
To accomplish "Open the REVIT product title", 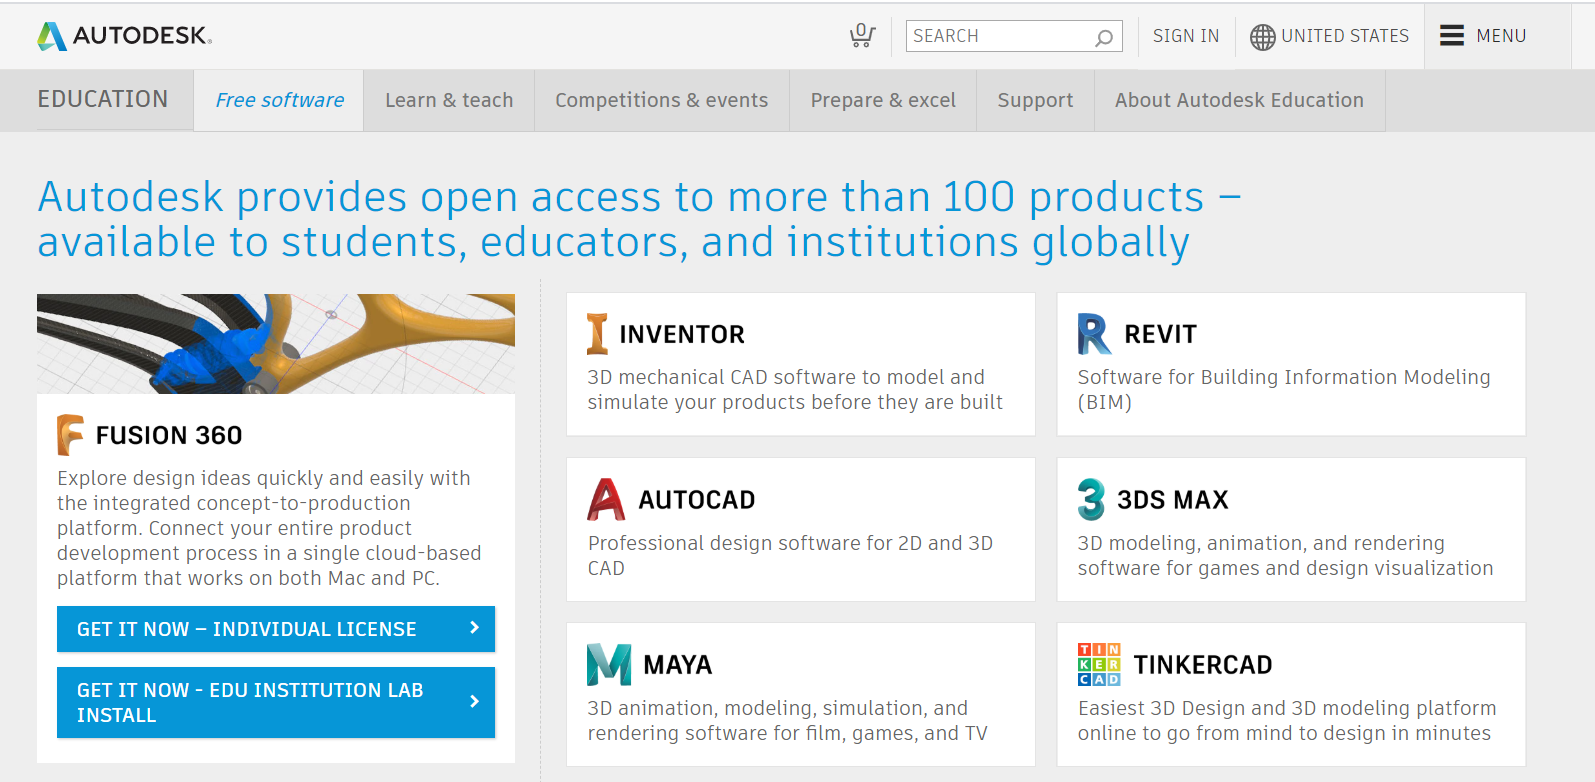I will click(x=1160, y=334).
